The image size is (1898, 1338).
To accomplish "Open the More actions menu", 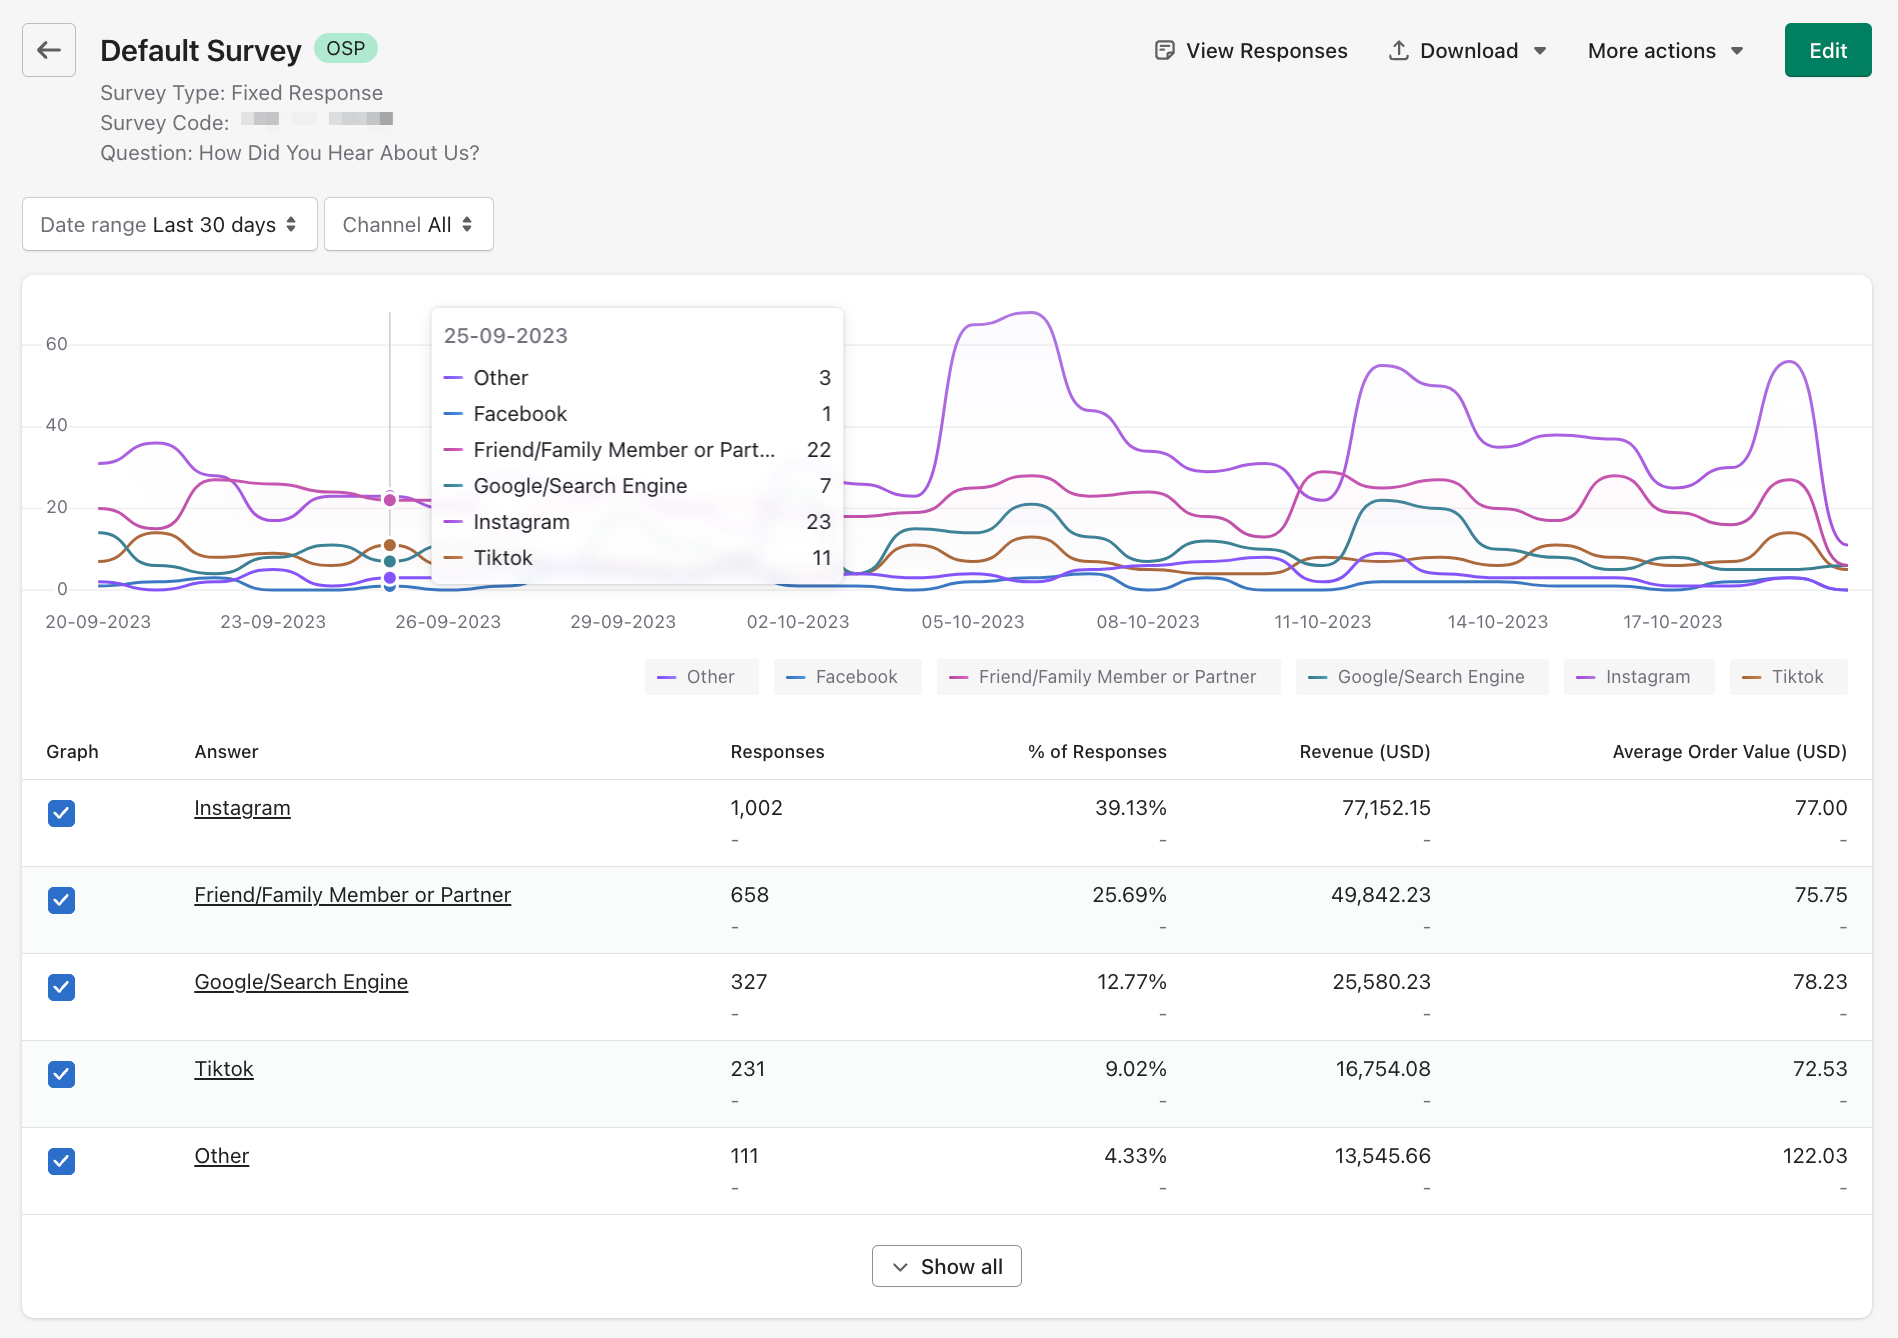I will [x=1665, y=51].
